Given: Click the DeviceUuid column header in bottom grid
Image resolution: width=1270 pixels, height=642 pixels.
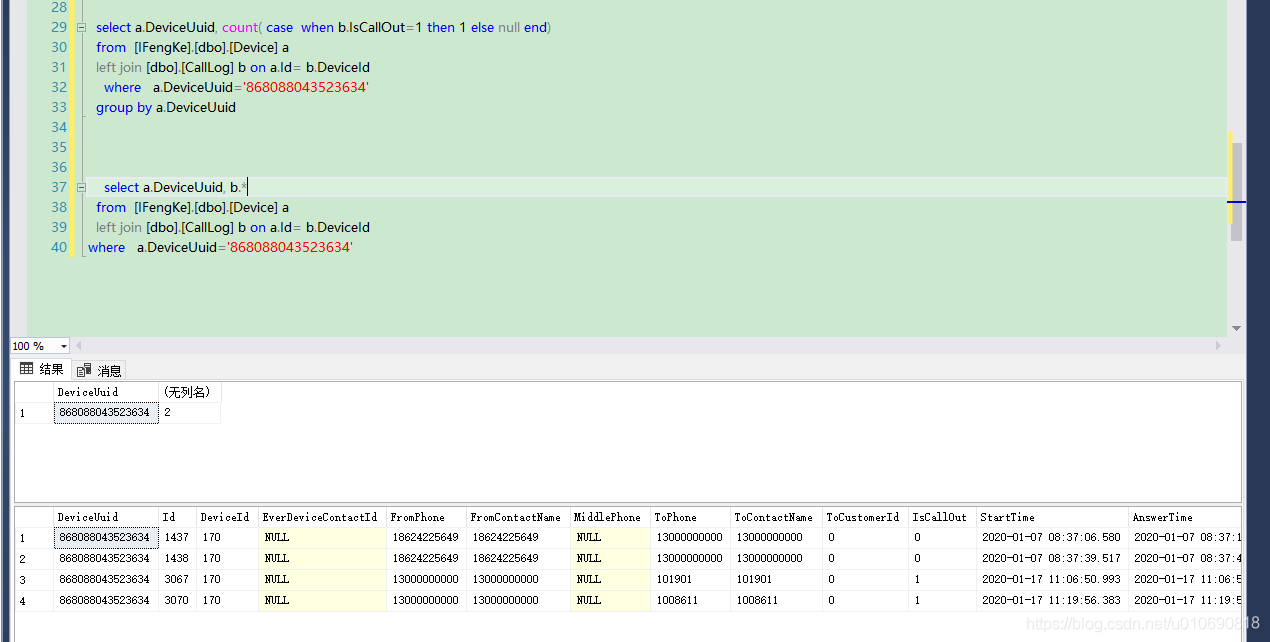Looking at the screenshot, I should coord(105,517).
